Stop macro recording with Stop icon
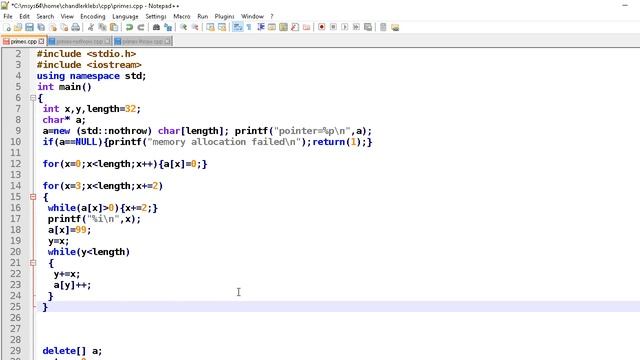Screen dimensions: 640x360 333,27
